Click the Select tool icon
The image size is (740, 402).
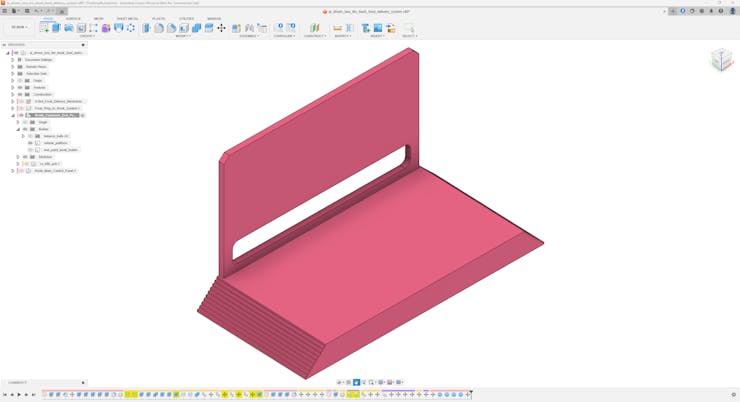tap(408, 28)
